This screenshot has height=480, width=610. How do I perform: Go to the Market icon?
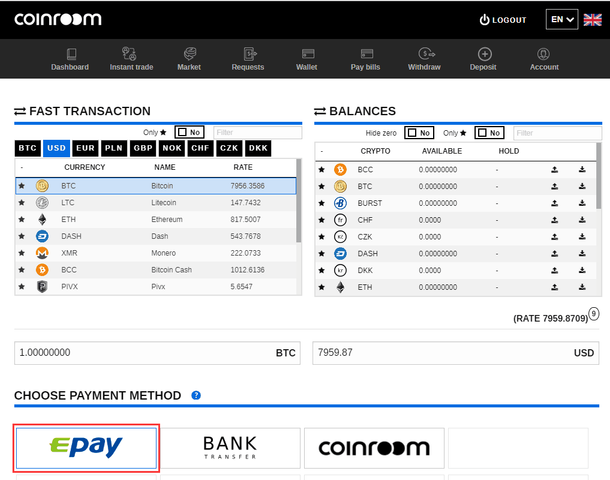190,54
